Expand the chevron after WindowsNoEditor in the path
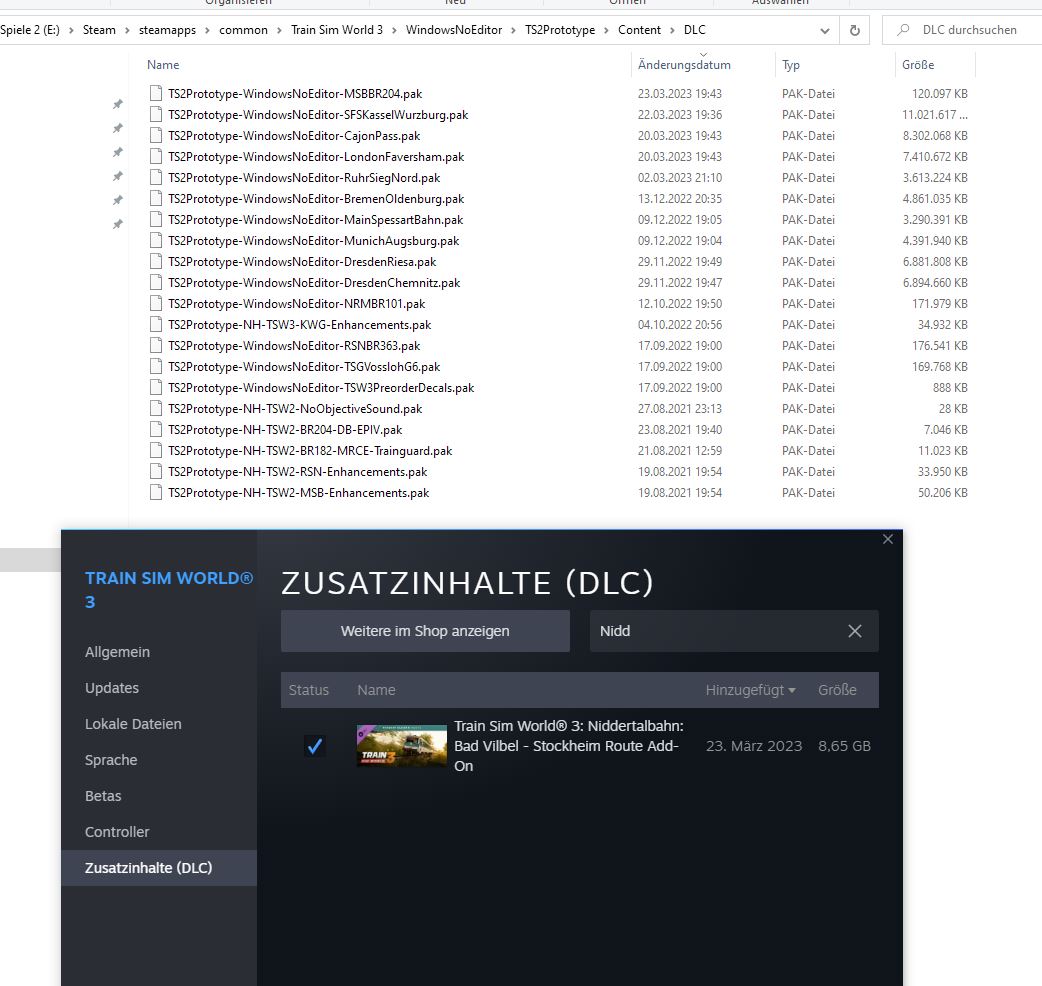 513,30
